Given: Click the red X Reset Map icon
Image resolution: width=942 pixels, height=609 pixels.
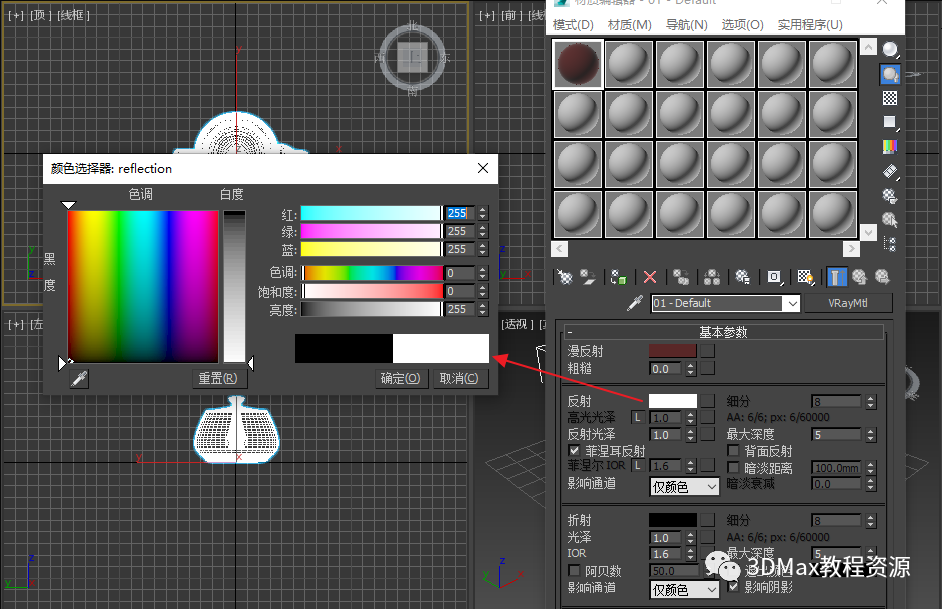Looking at the screenshot, I should (x=650, y=277).
